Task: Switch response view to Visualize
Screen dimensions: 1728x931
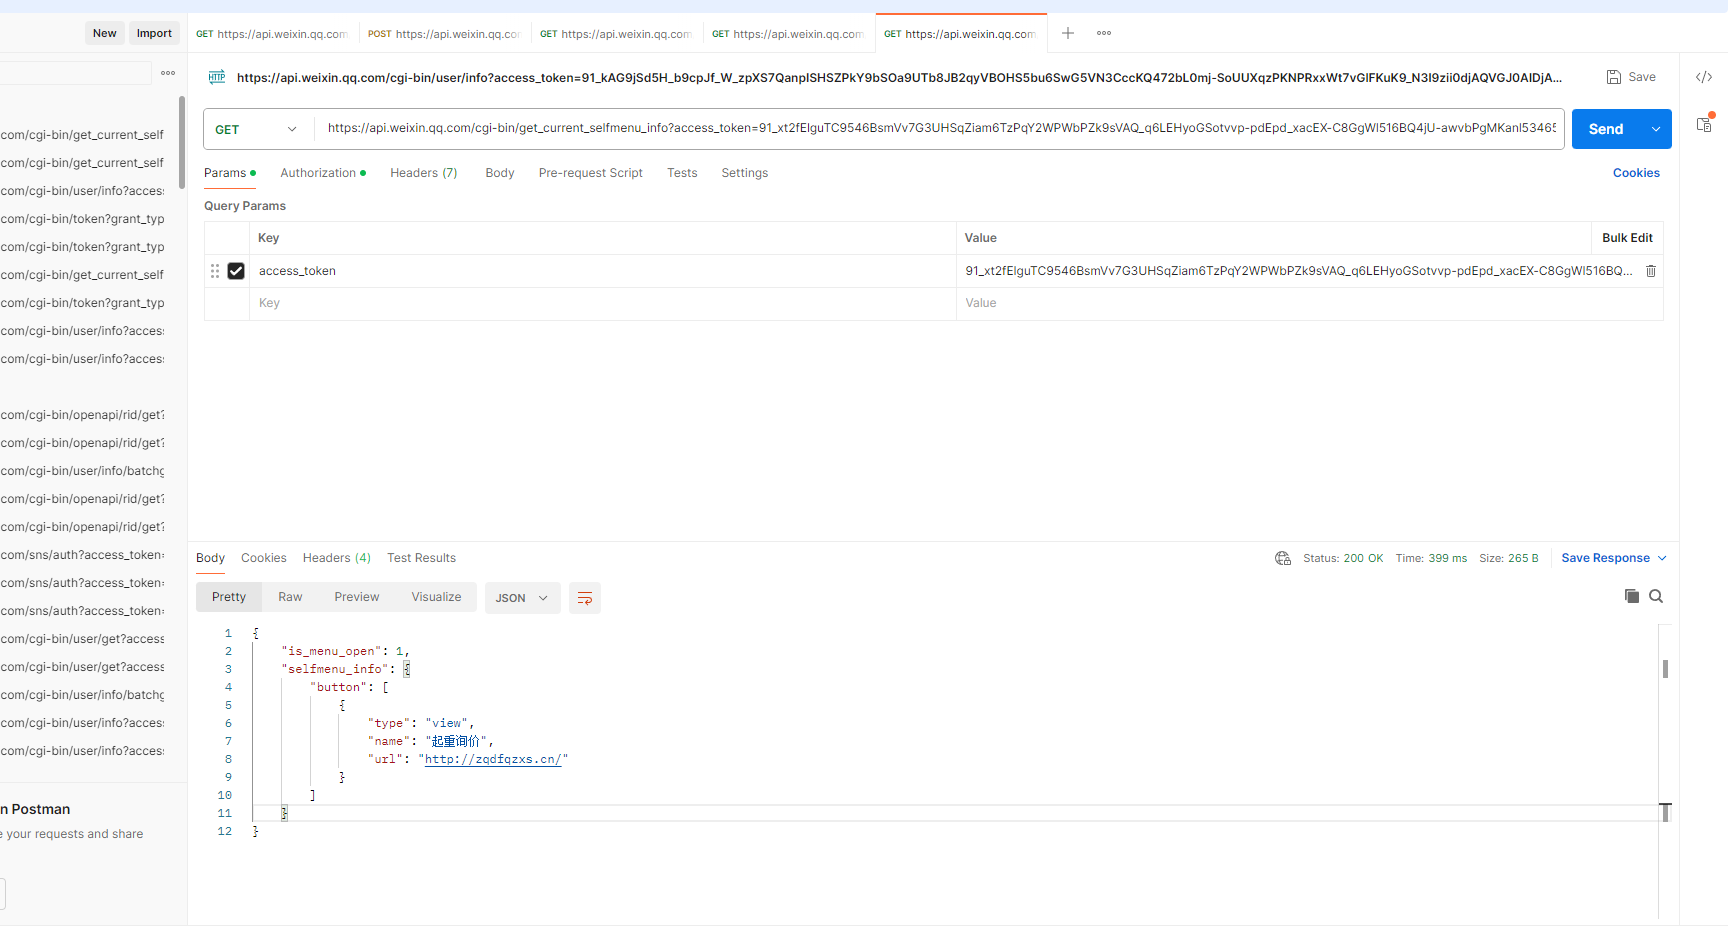Action: [x=437, y=597]
